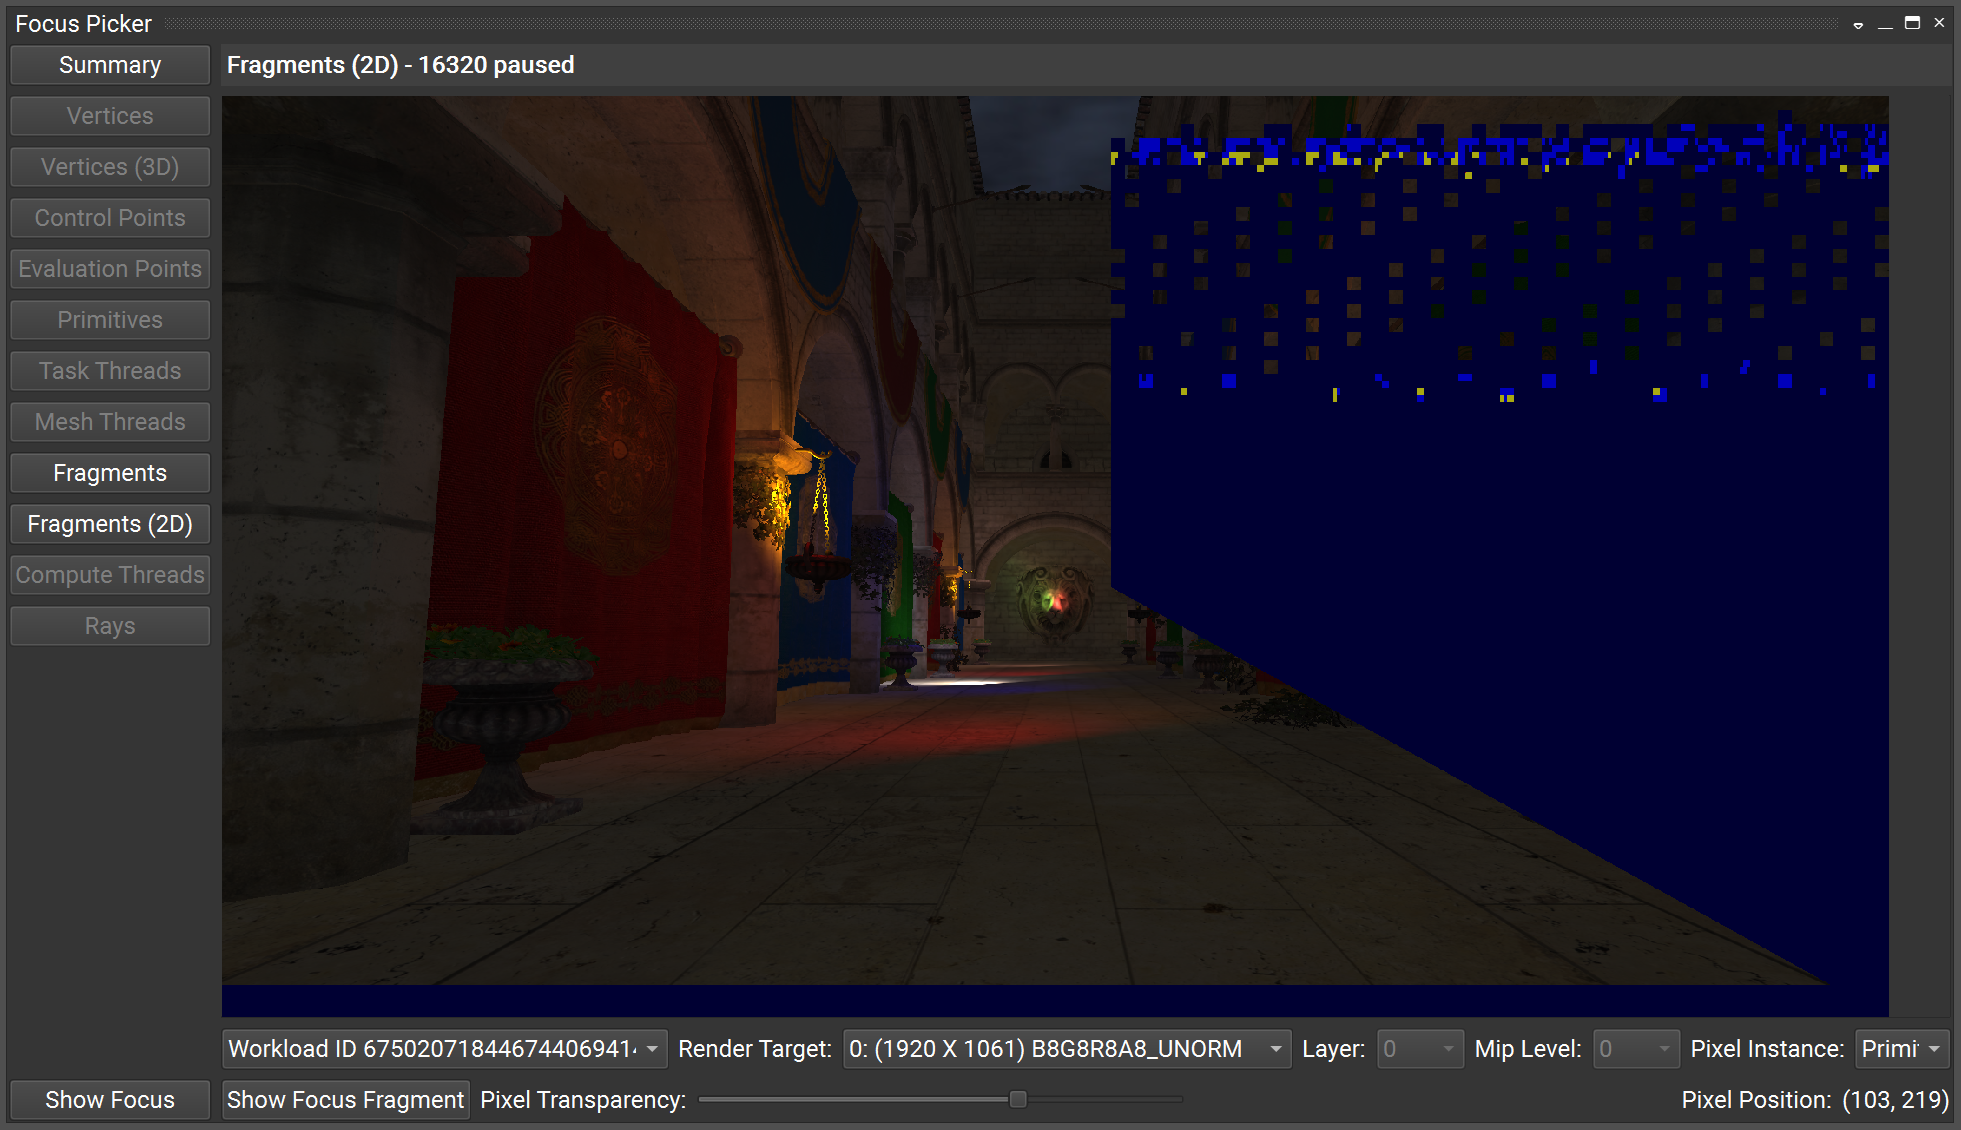Click the Fragments sidebar panel icon

point(110,471)
